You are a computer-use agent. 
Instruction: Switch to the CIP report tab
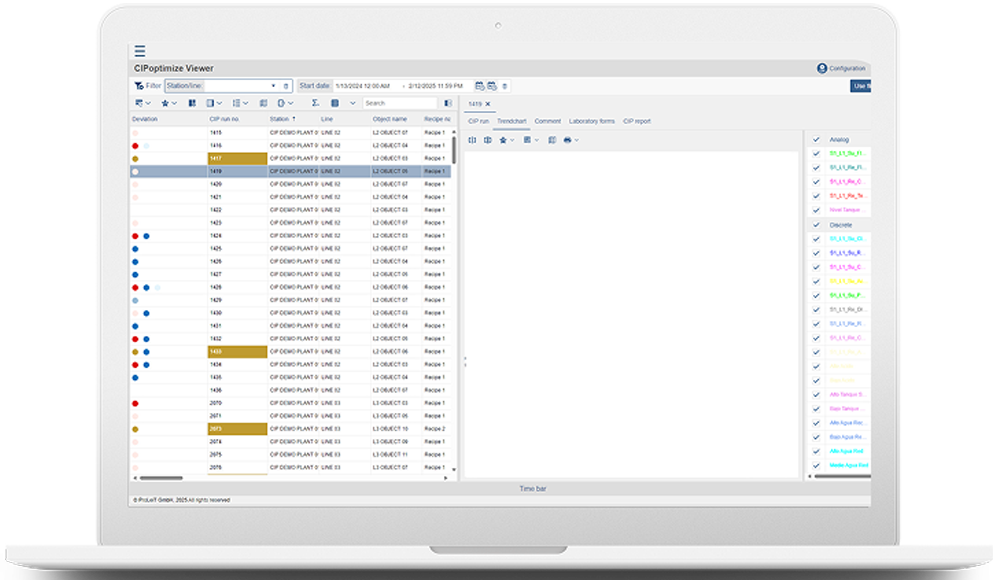[637, 121]
